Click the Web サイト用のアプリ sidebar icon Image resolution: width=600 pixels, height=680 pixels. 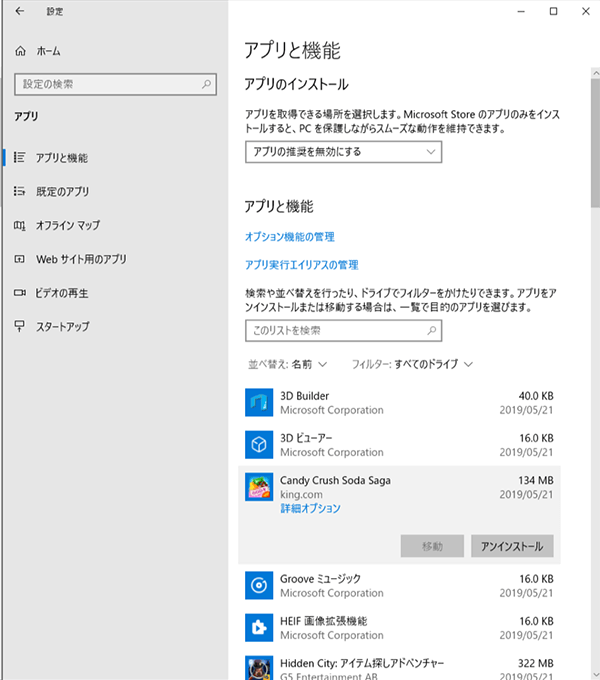(x=19, y=259)
